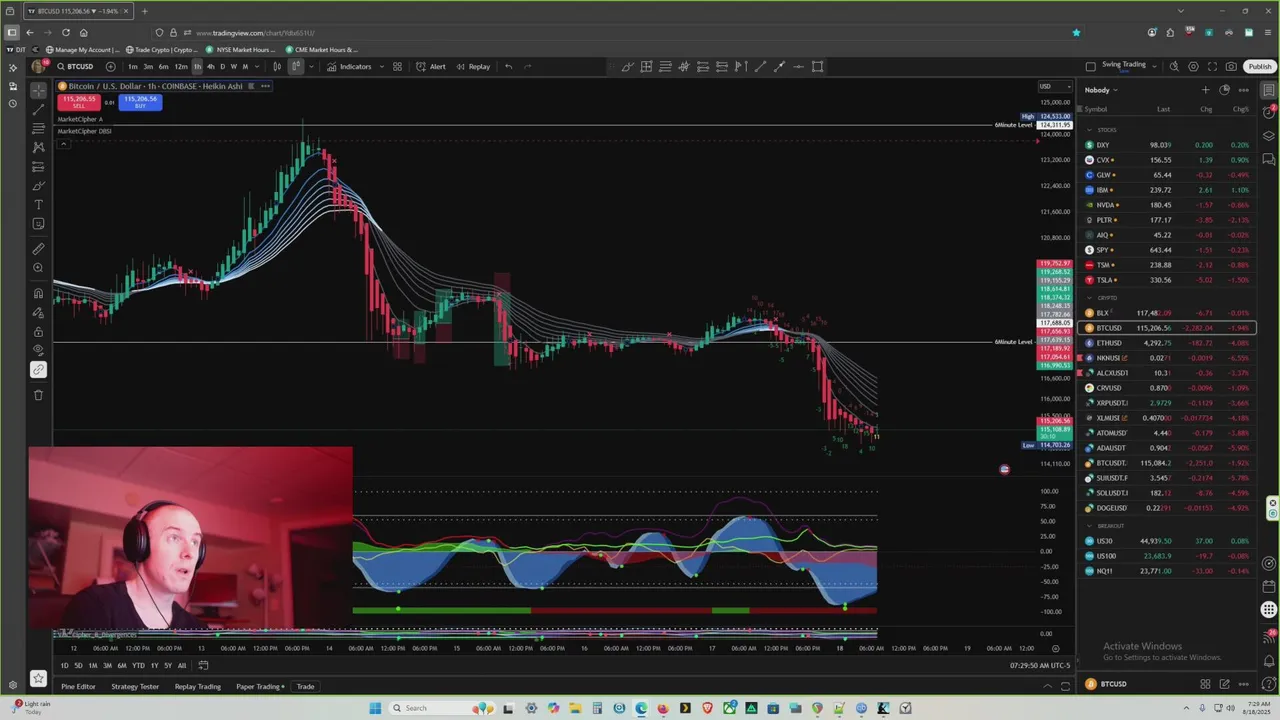Image resolution: width=1280 pixels, height=720 pixels.
Task: Open quick search icon in top toolbar
Action: 1175,67
